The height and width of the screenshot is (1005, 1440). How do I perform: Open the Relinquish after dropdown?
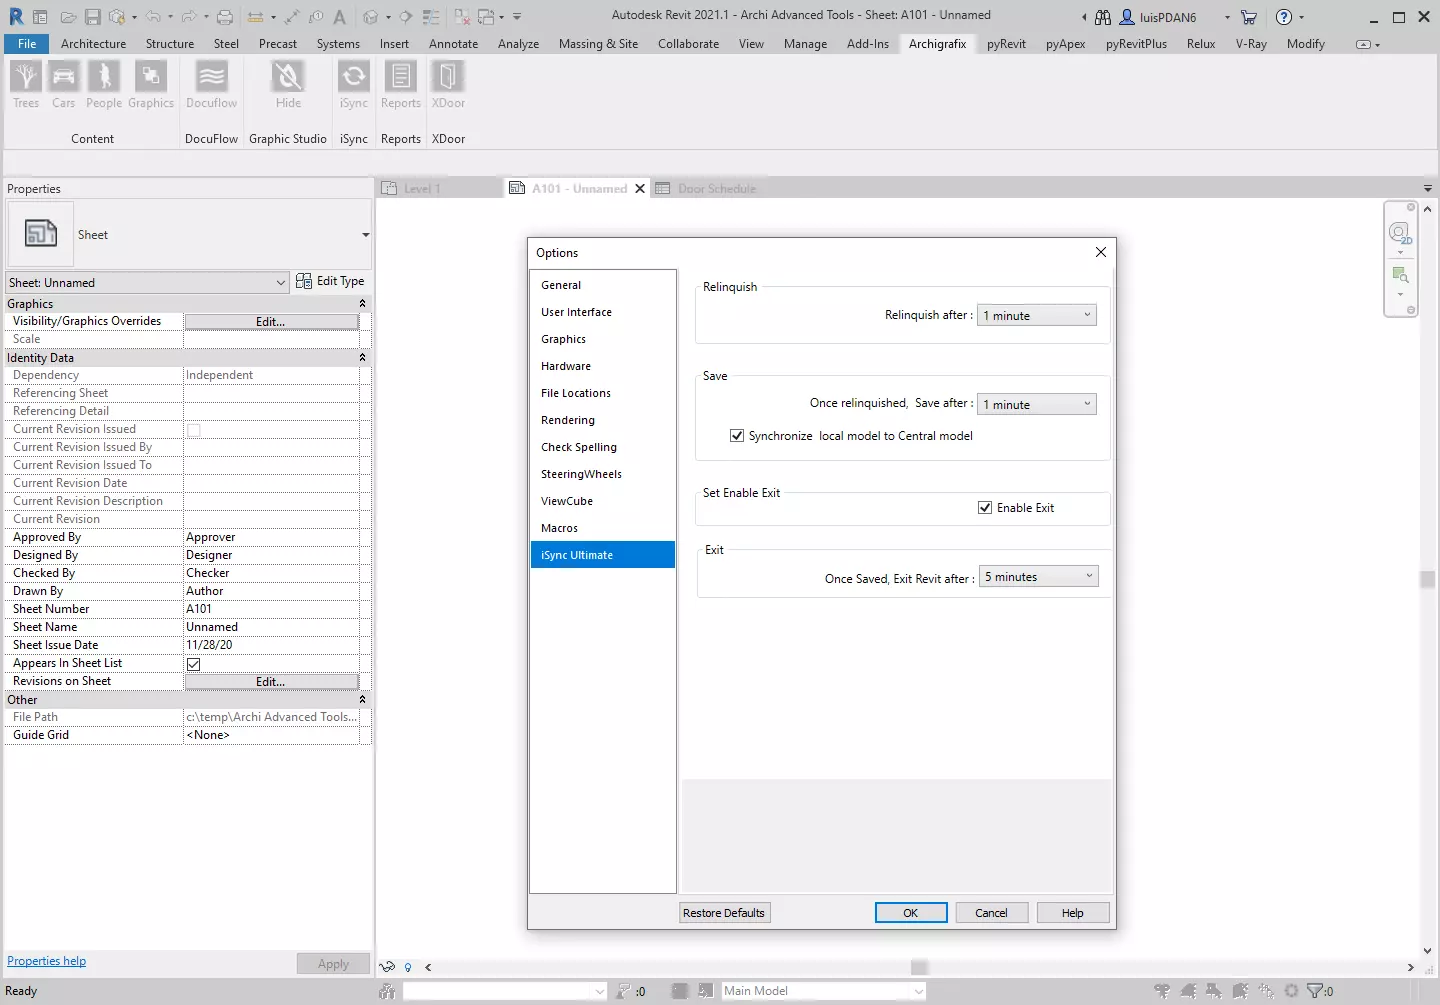click(x=1037, y=316)
